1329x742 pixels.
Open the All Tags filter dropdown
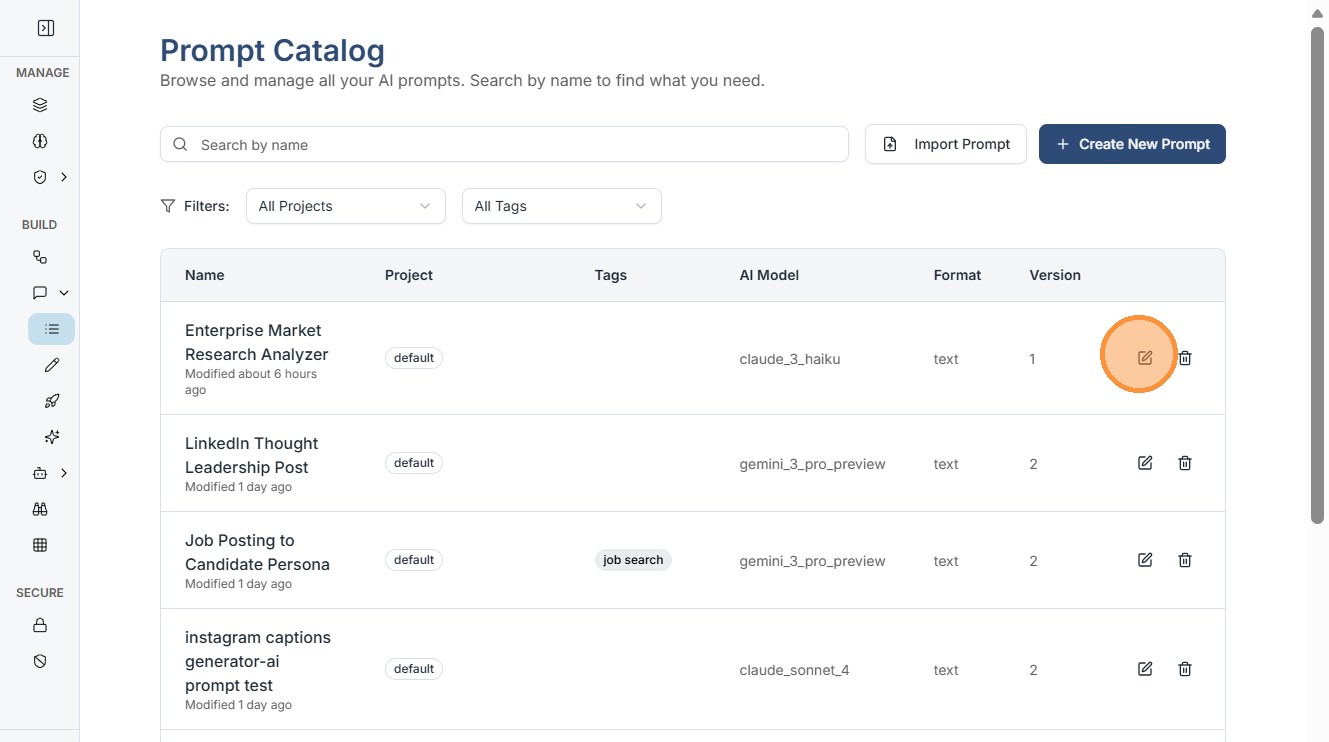[561, 206]
